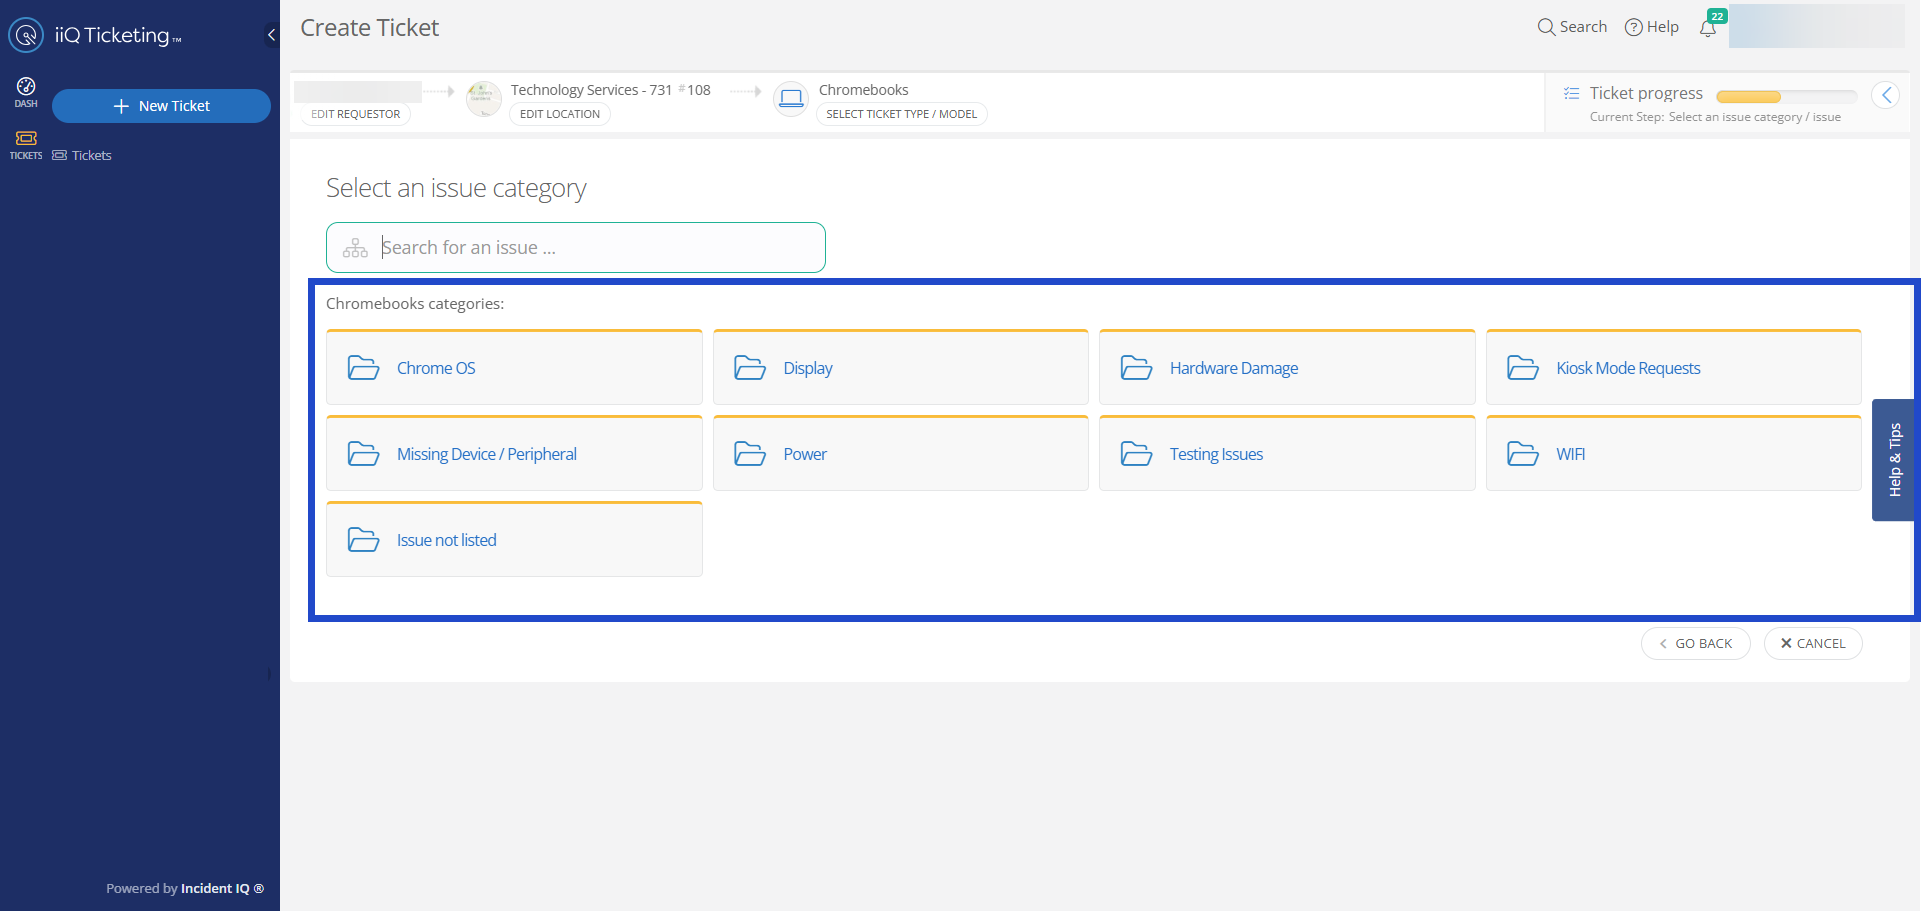Click the iiQ Ticketing logo
Viewport: 1921px width, 911px height.
(26, 35)
